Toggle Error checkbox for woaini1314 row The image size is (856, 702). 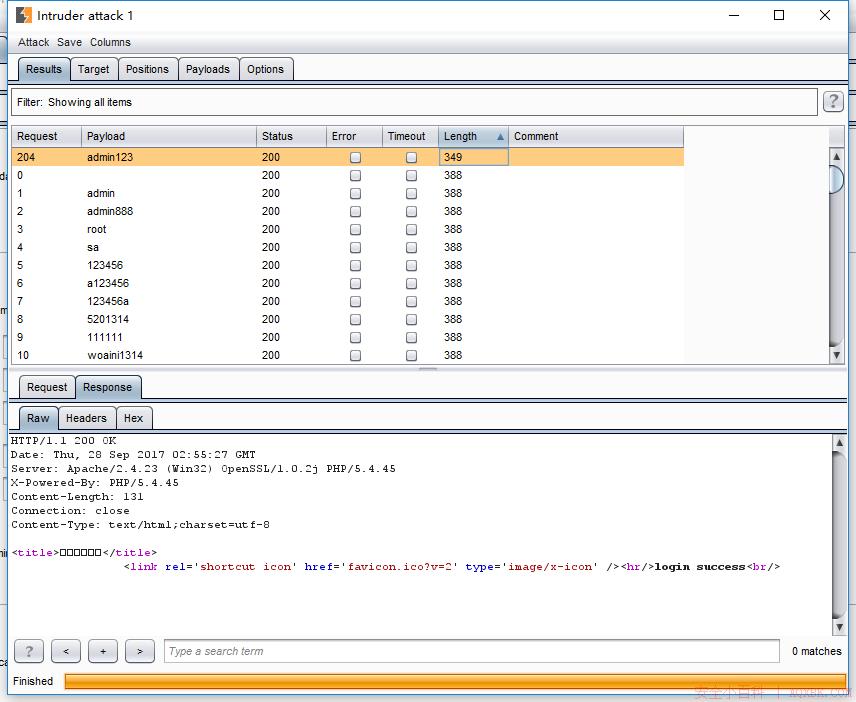[355, 355]
